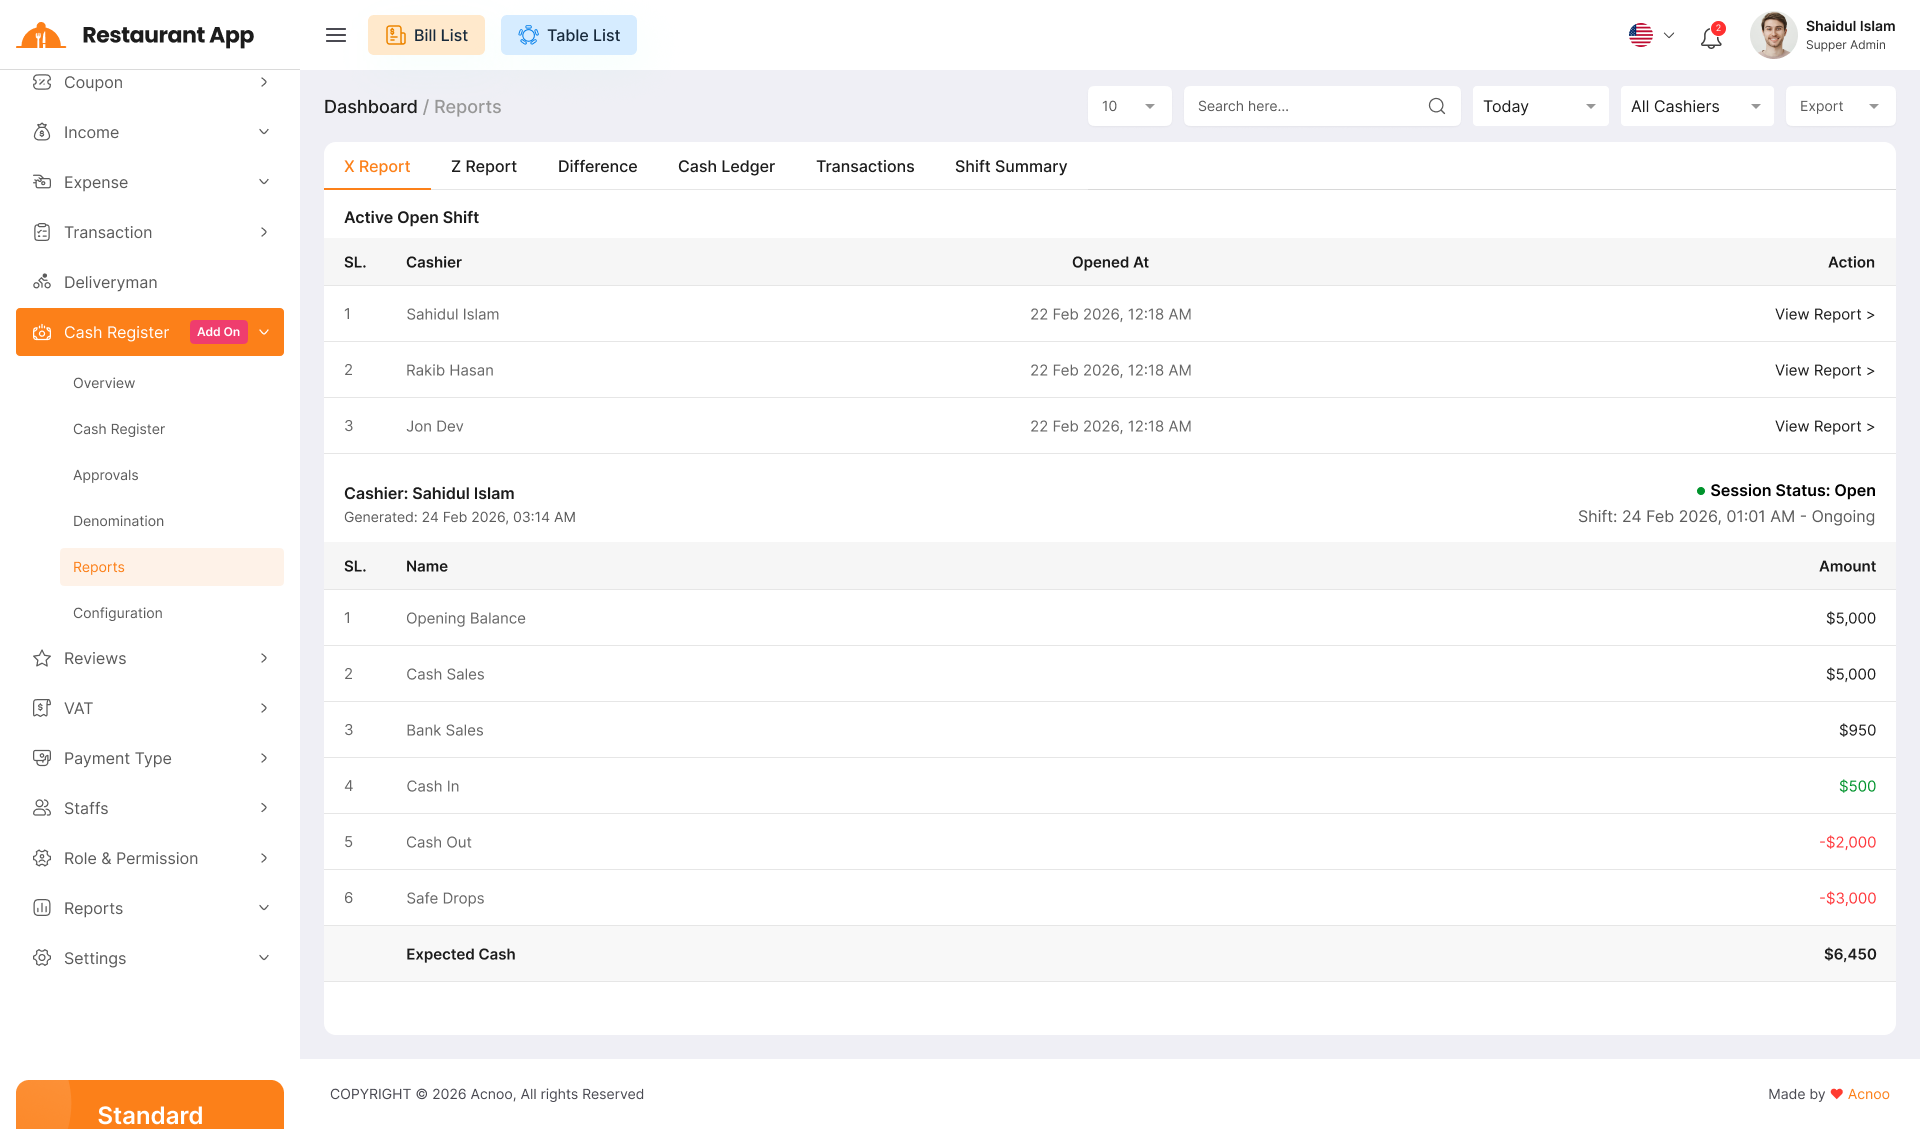View Report for Jon Dev
The width and height of the screenshot is (1920, 1129).
coord(1825,426)
